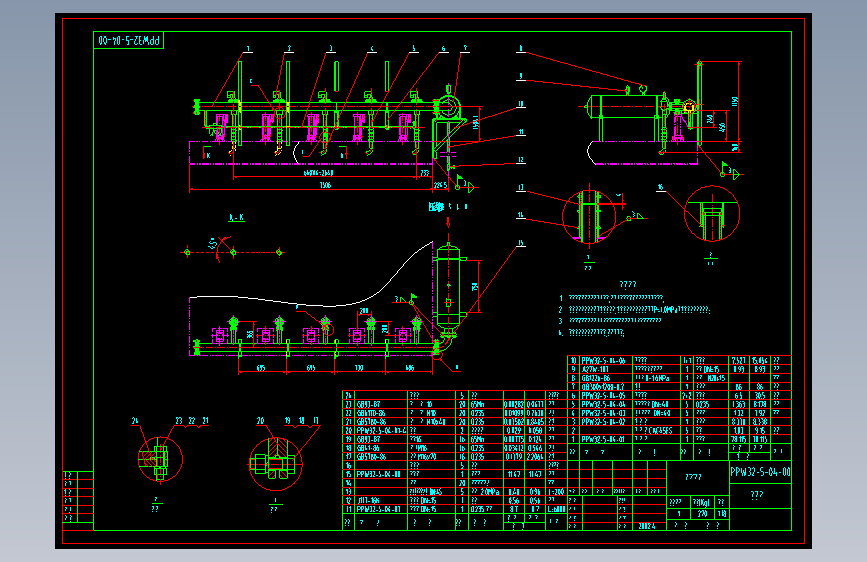The height and width of the screenshot is (562, 867).
Task: Click balloon number 17 on flange detail
Action: (316, 421)
